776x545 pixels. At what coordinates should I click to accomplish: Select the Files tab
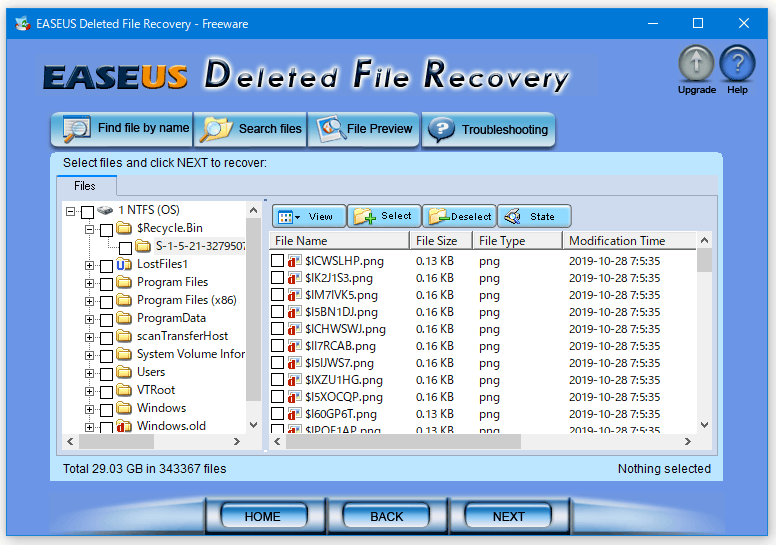coord(87,186)
